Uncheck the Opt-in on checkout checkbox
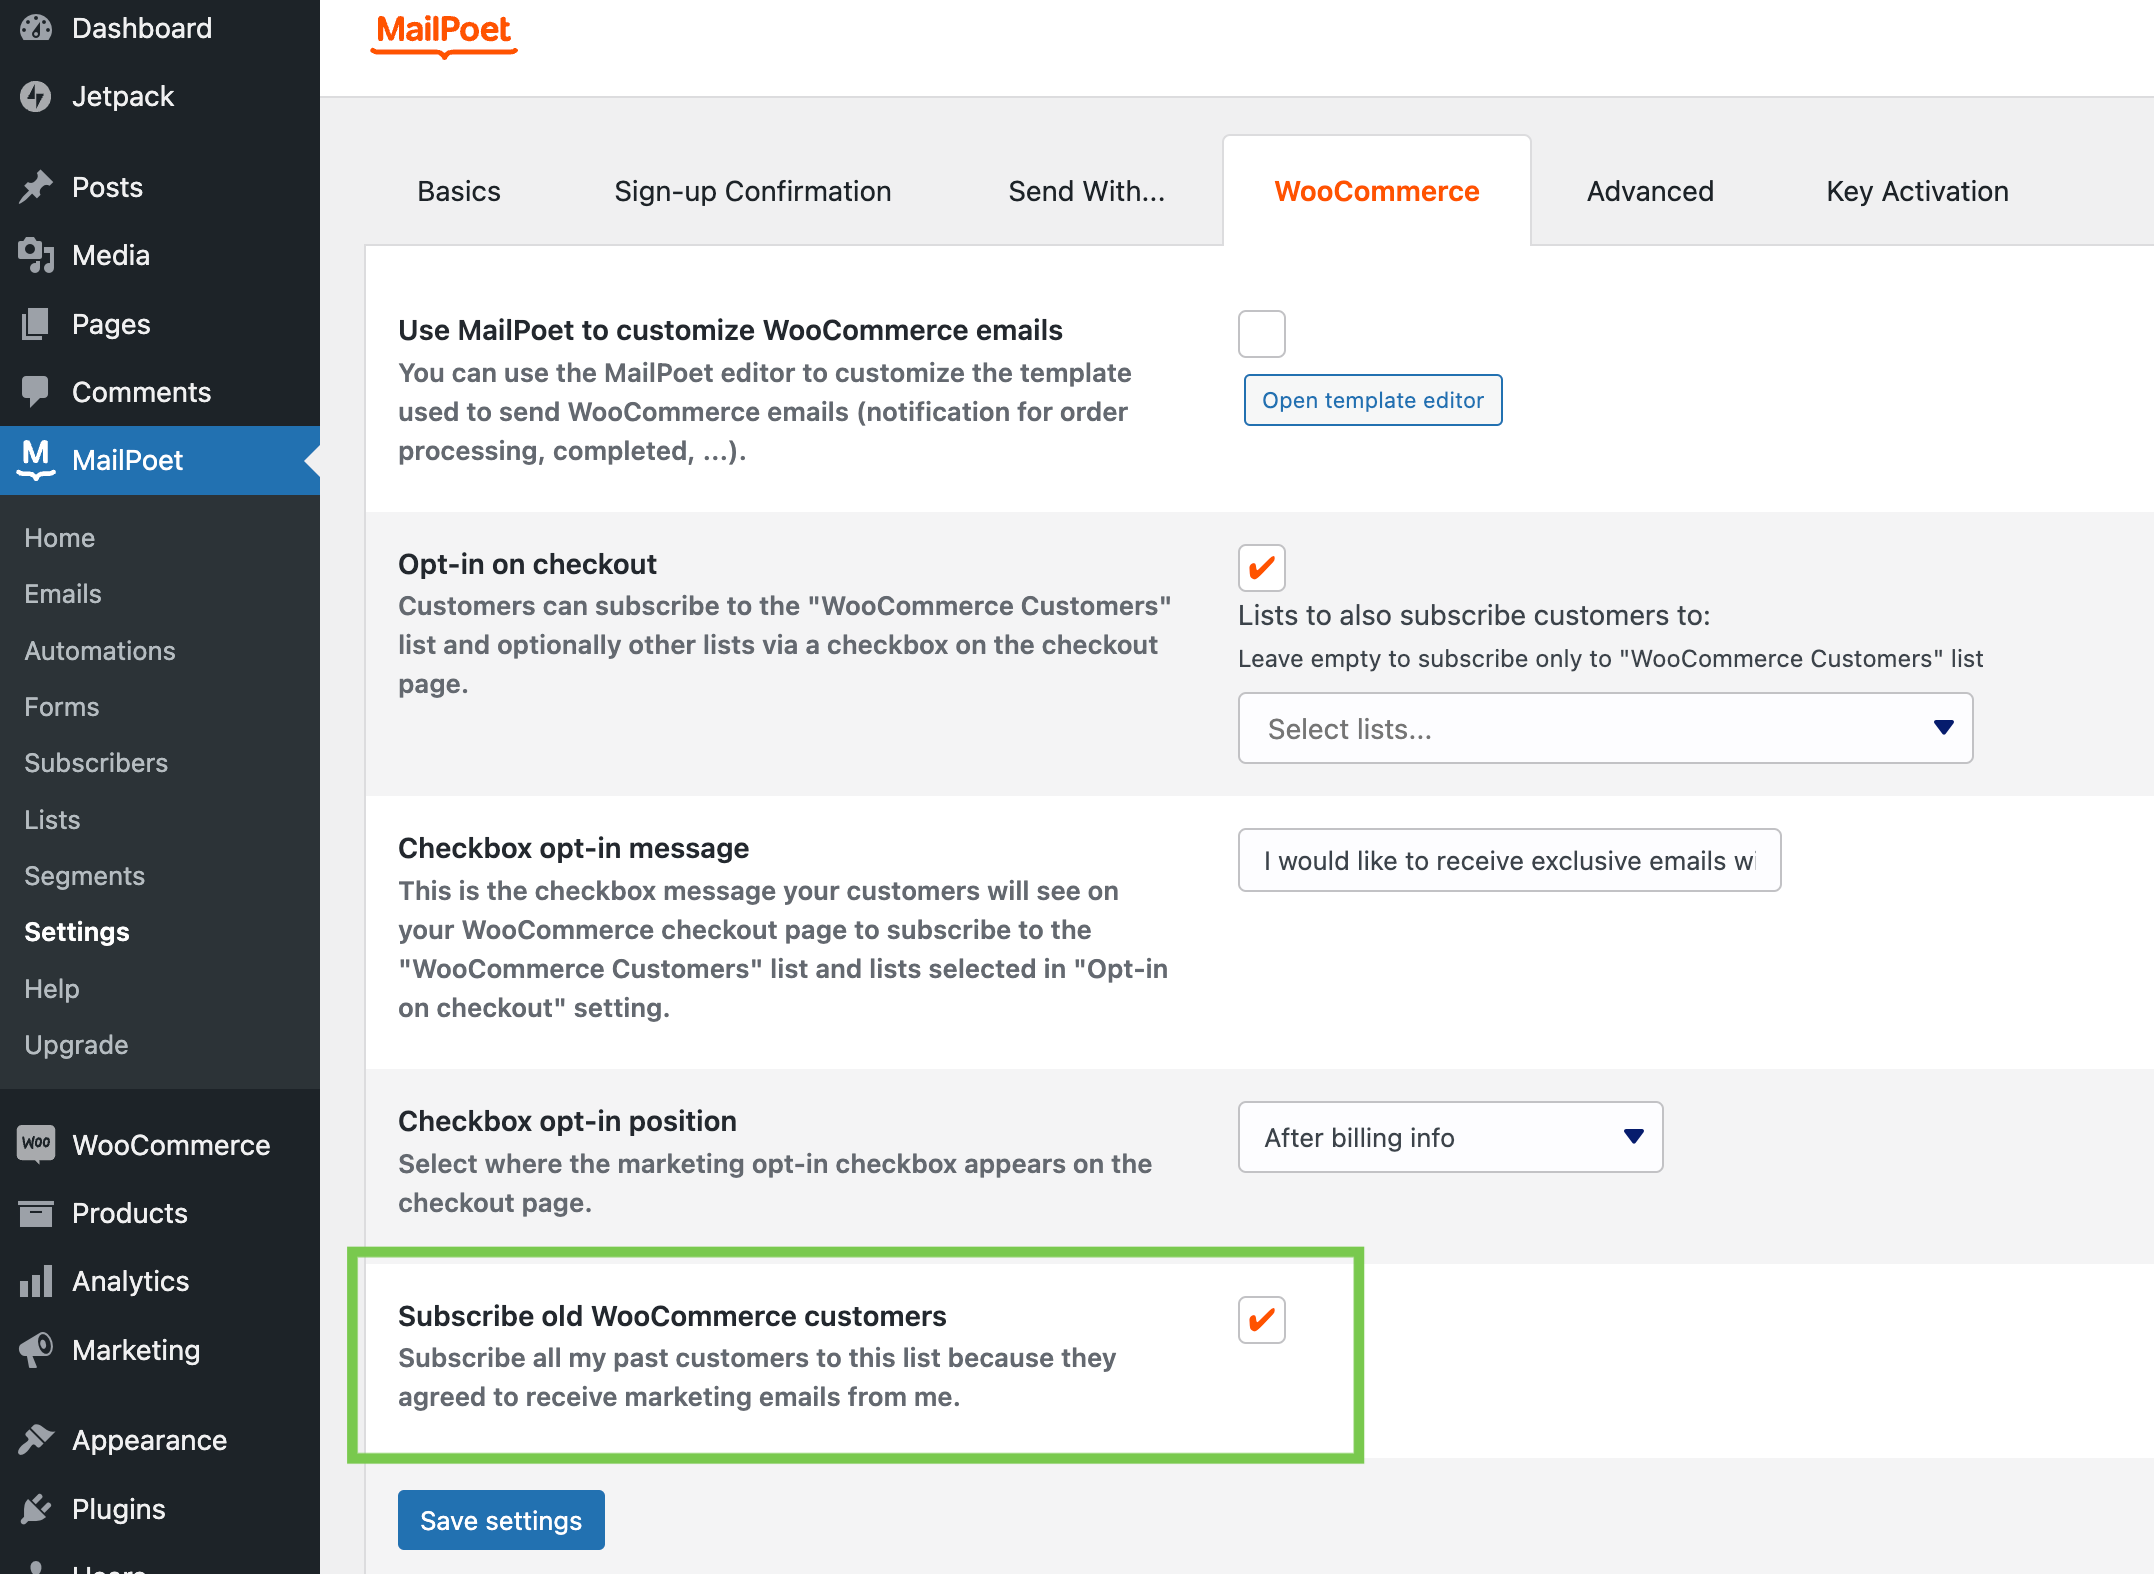Image resolution: width=2154 pixels, height=1574 pixels. click(1261, 568)
